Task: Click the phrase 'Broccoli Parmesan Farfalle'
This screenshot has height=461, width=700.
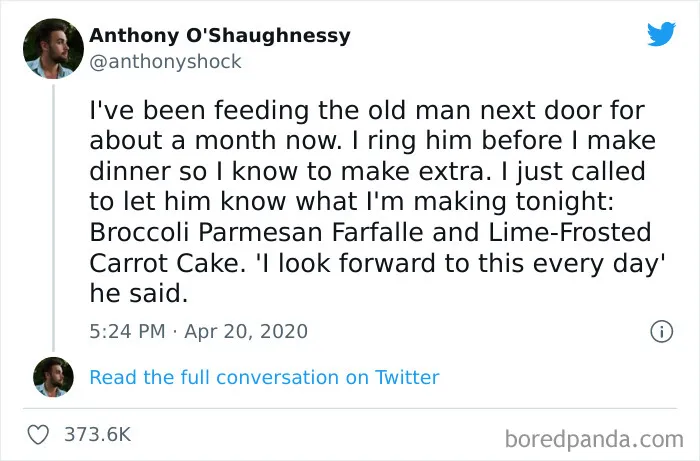Action: [x=256, y=233]
